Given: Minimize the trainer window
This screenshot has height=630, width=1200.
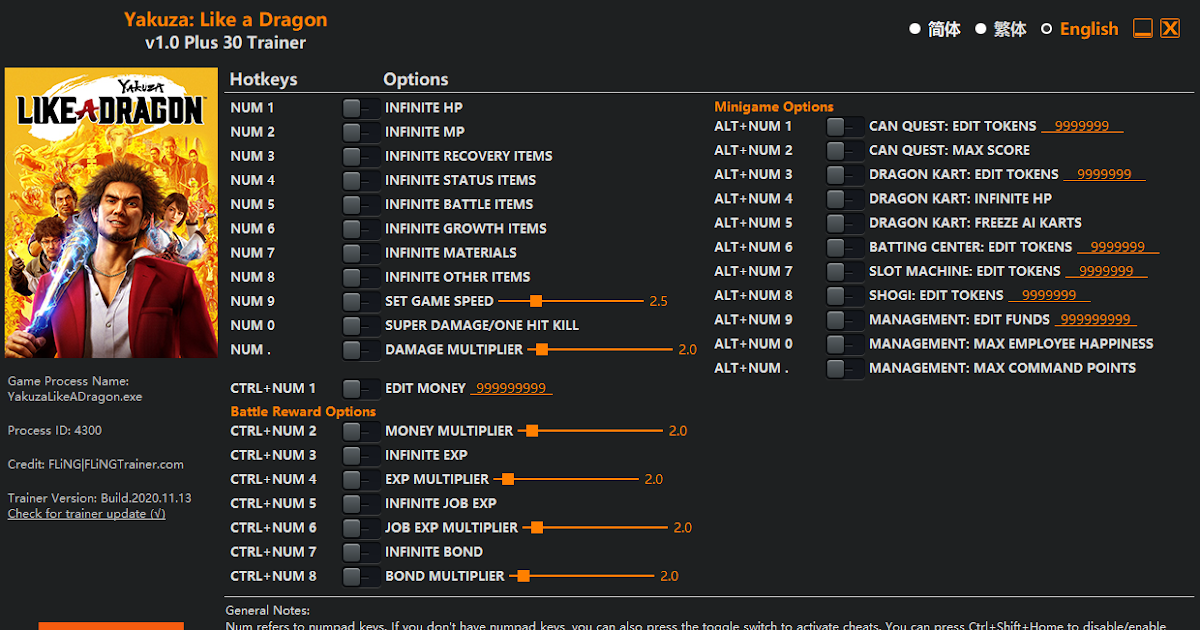Looking at the screenshot, I should pos(1143,28).
